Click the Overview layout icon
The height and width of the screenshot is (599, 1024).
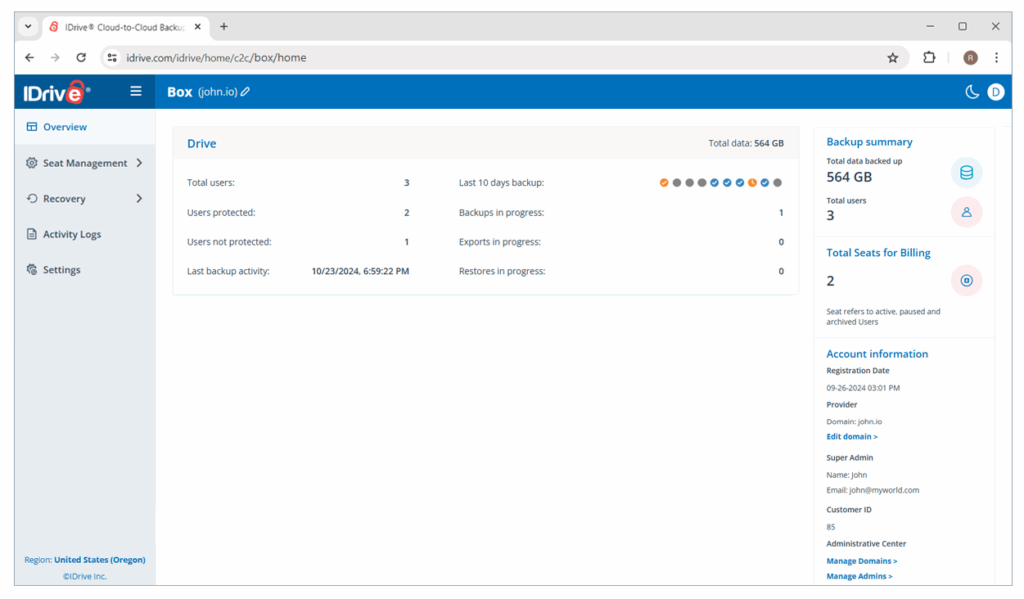pyautogui.click(x=31, y=127)
